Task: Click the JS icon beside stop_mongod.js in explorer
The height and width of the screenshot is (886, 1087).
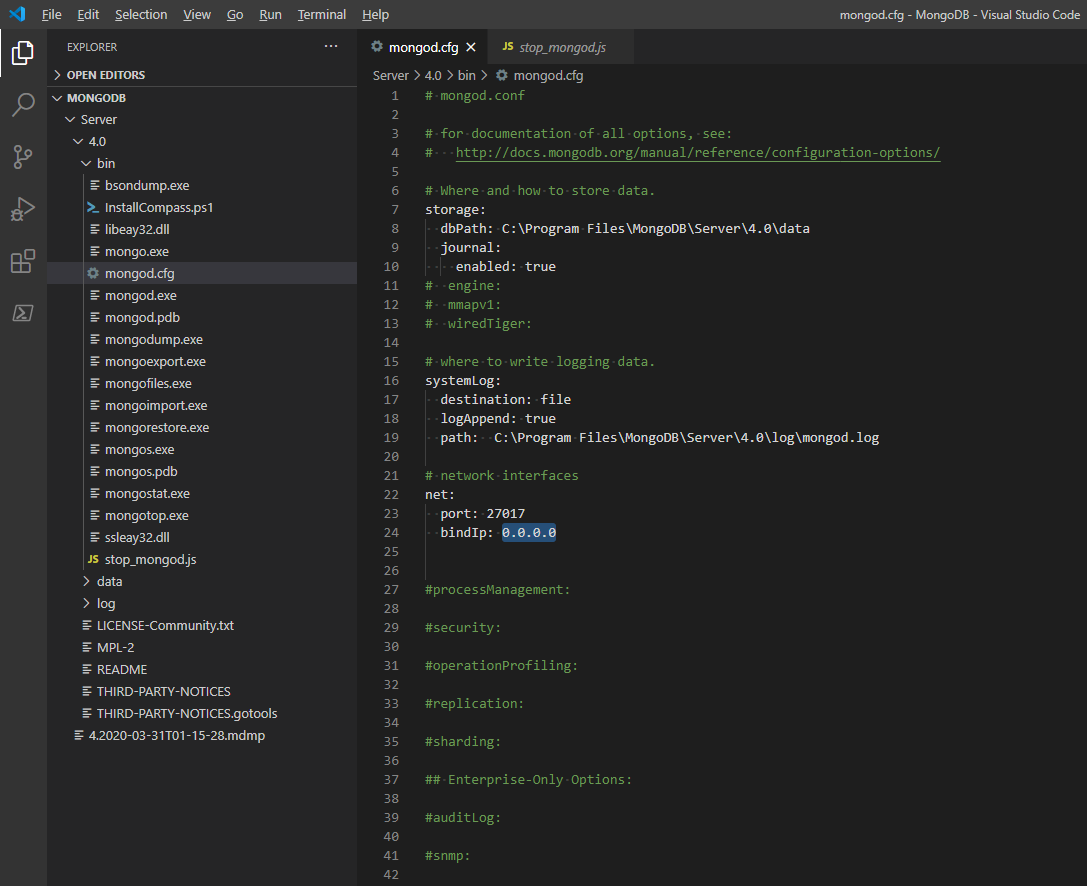Action: click(x=93, y=559)
